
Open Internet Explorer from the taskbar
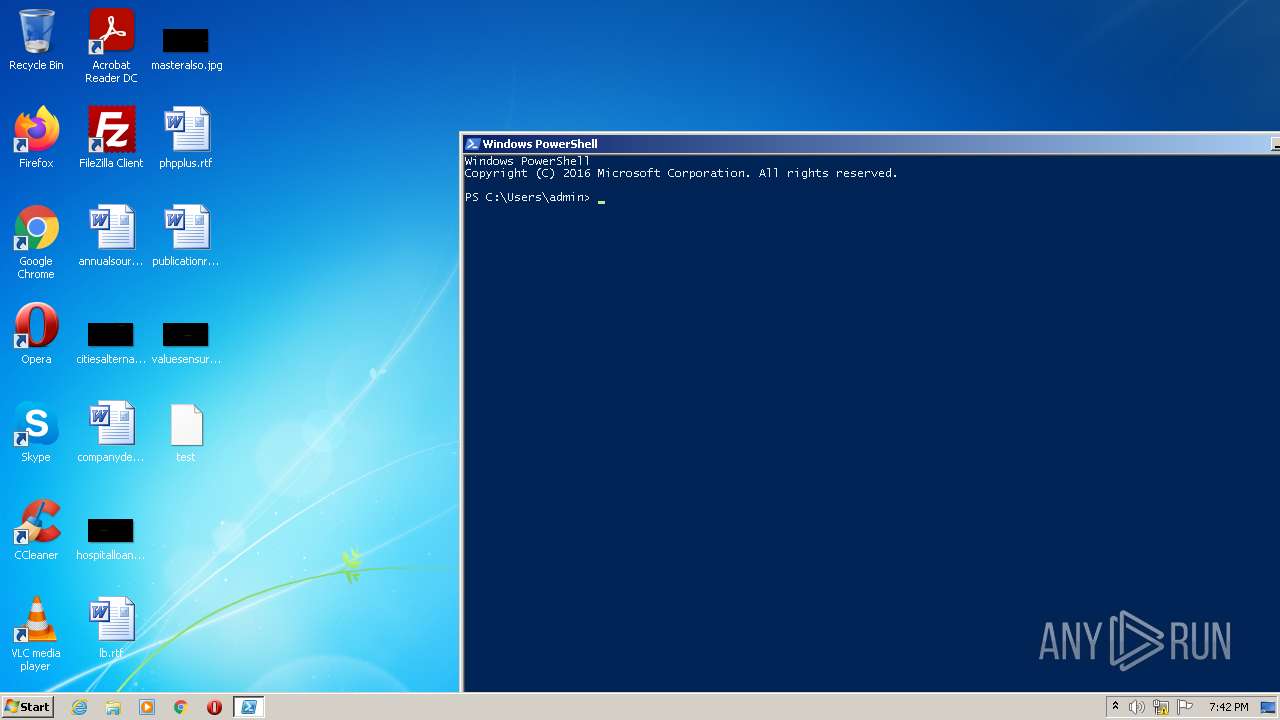[80, 707]
